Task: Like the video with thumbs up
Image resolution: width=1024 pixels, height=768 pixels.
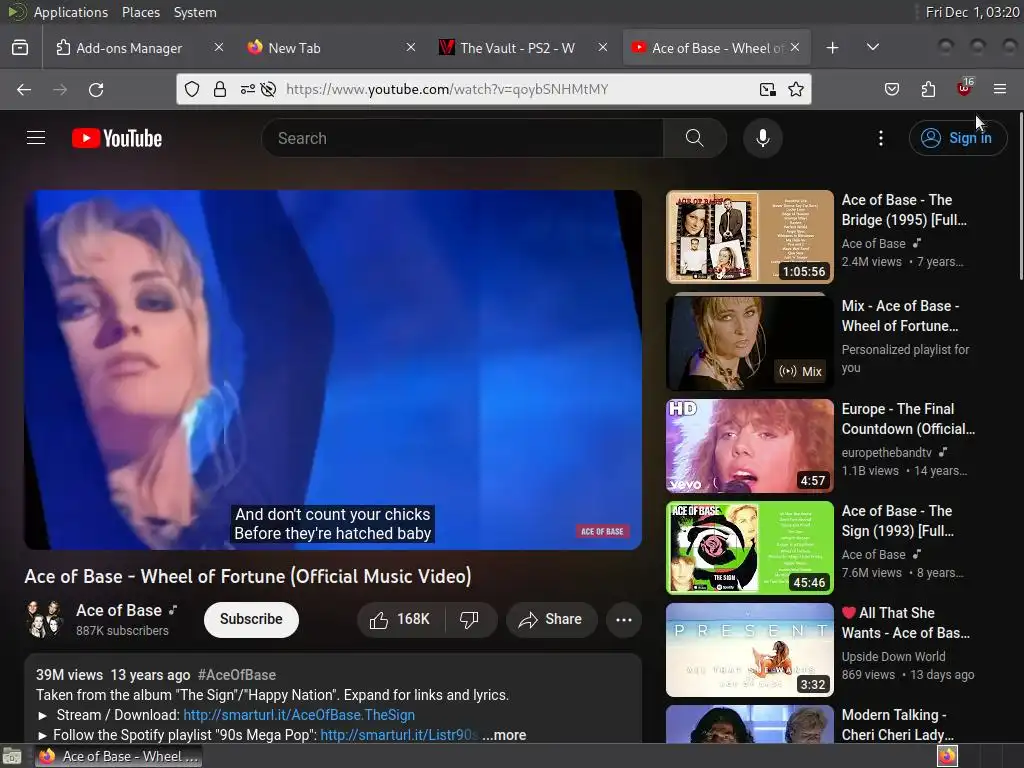Action: [x=400, y=619]
